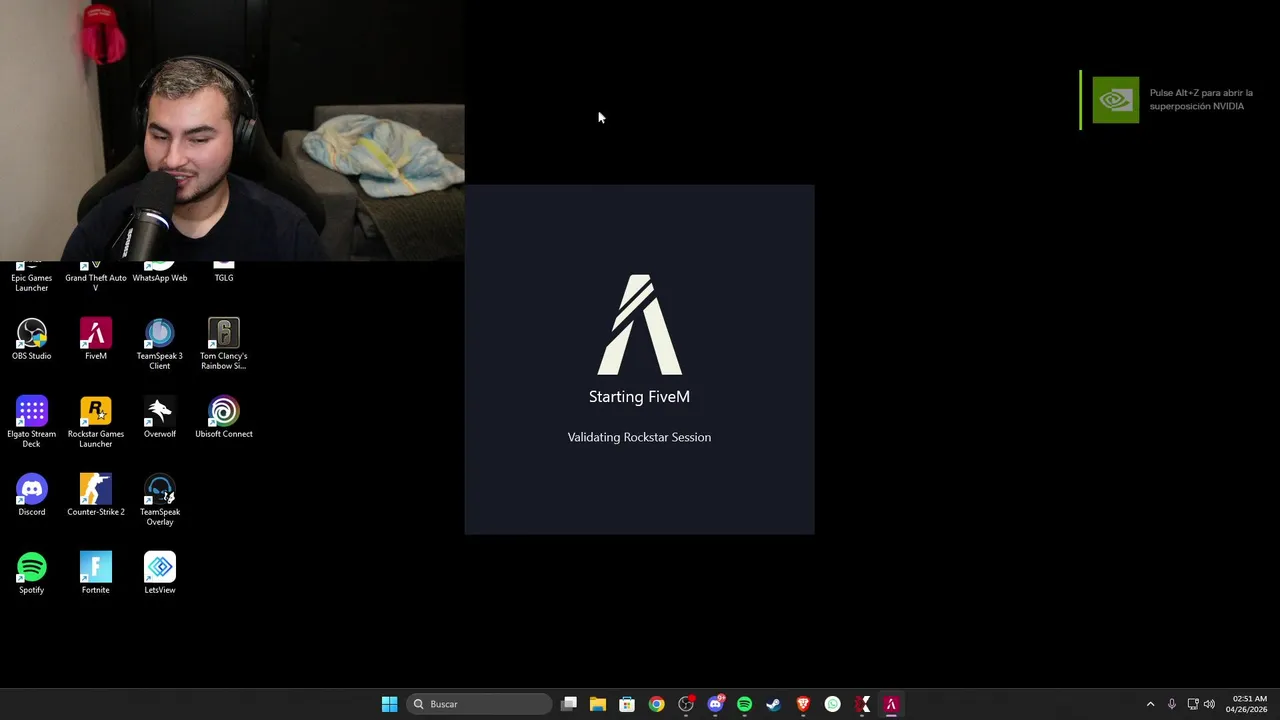Click the WhatsApp Web desktop label
This screenshot has width=1280, height=720.
click(160, 278)
